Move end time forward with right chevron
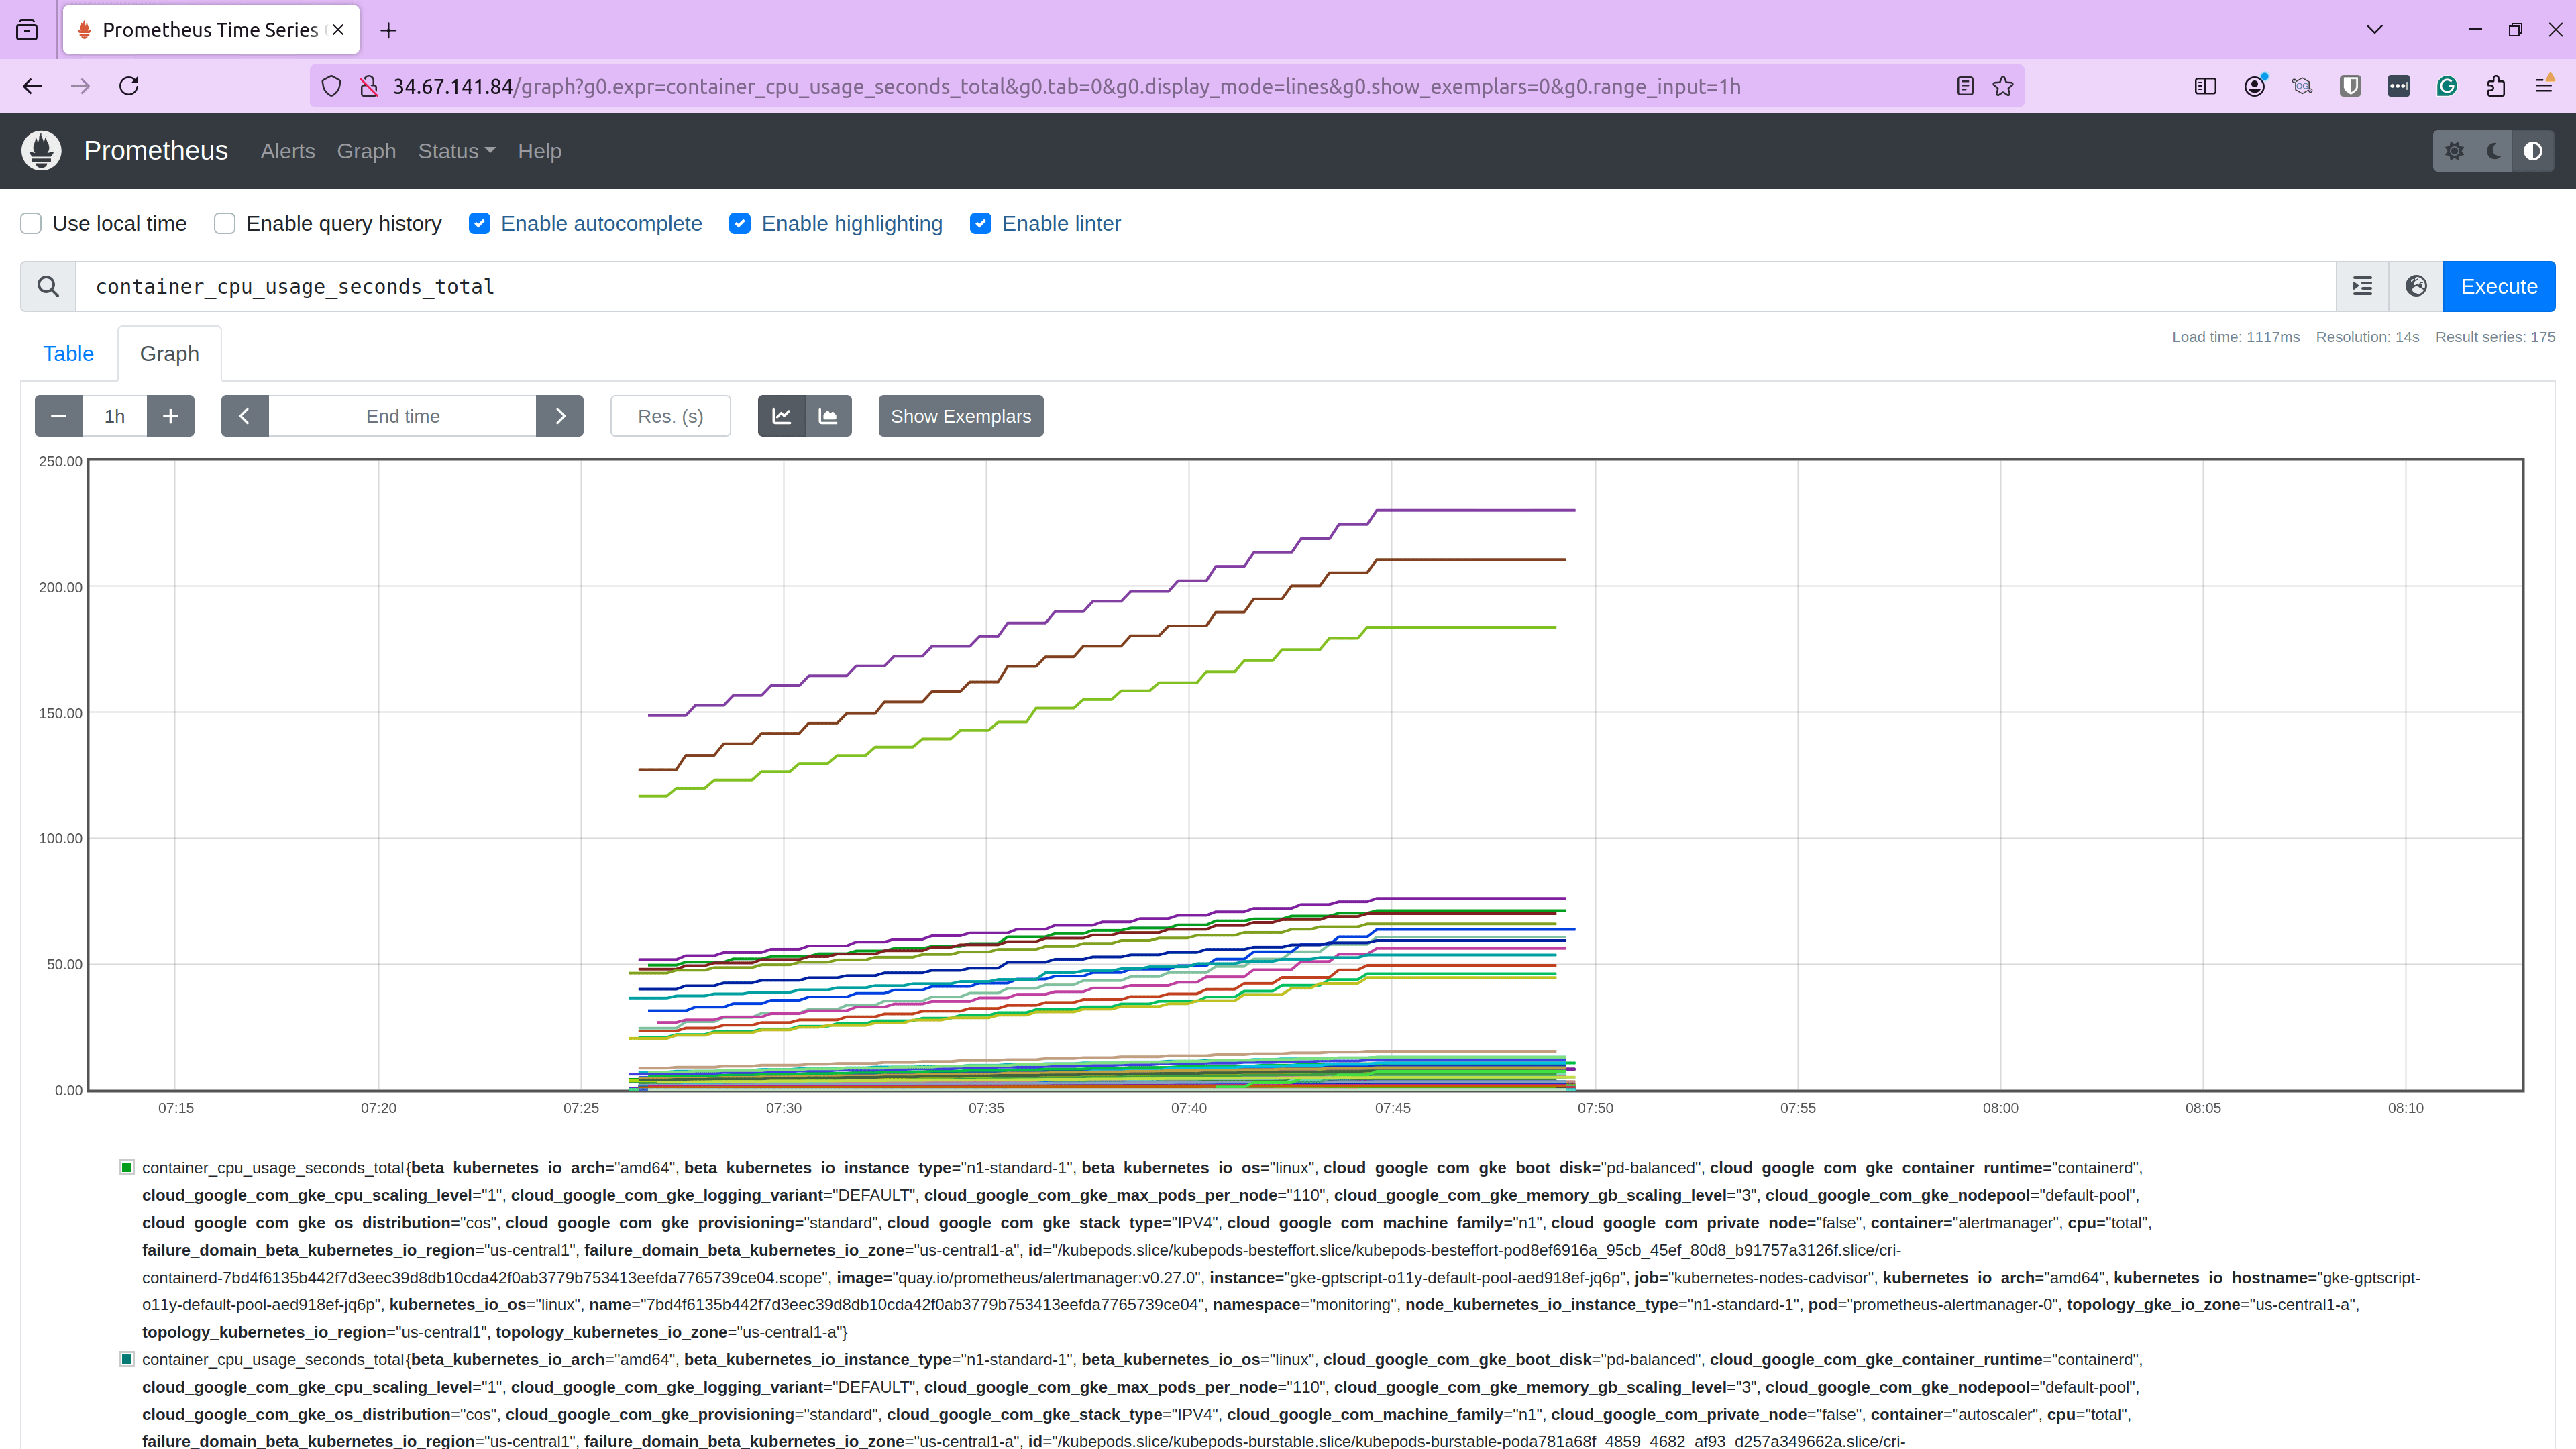Screen dimensions: 2576x1449 [560, 416]
